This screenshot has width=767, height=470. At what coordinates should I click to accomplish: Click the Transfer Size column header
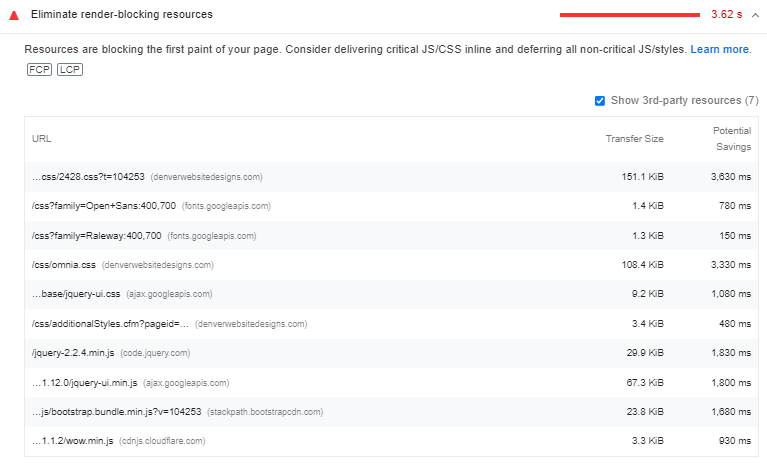pos(634,138)
